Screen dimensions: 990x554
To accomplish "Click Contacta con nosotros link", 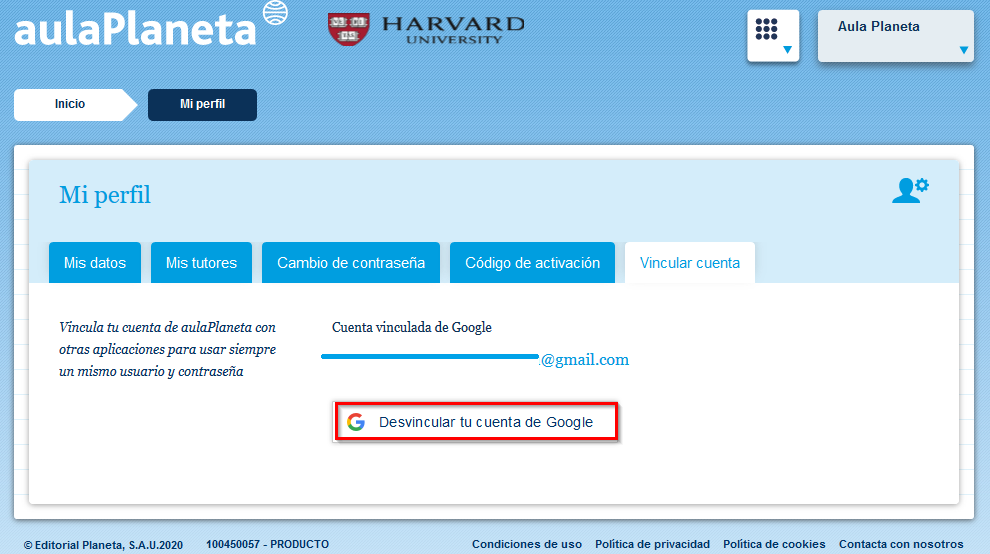I will pos(901,544).
